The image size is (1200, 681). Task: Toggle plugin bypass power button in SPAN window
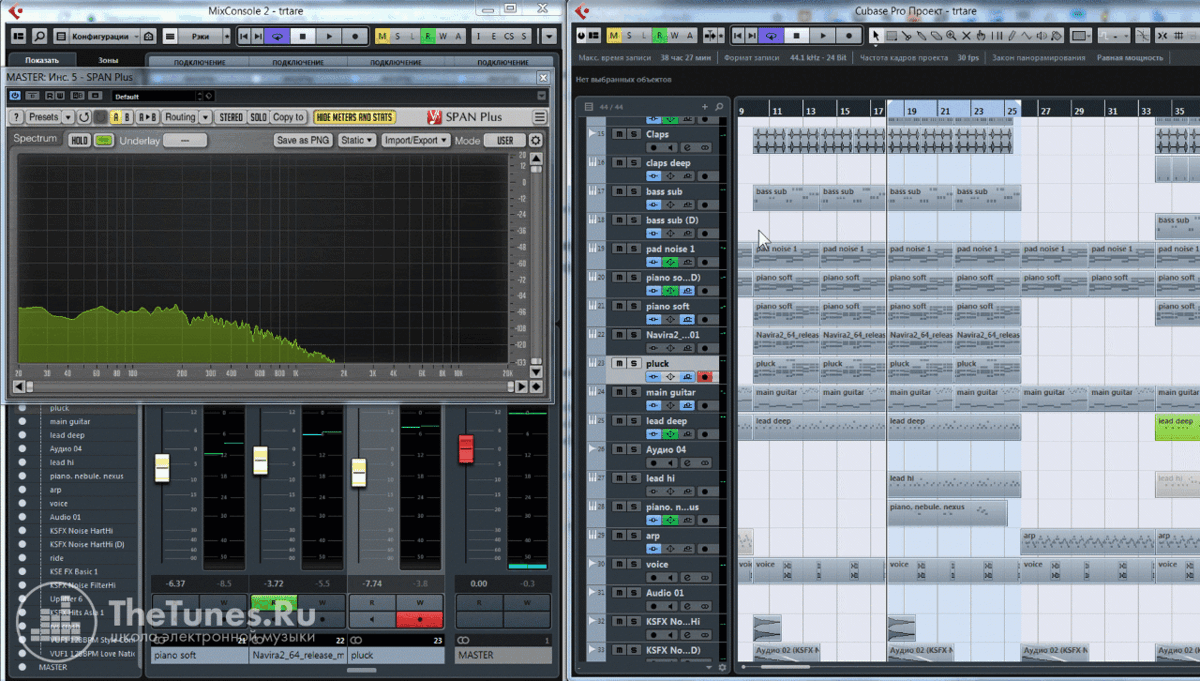14,95
